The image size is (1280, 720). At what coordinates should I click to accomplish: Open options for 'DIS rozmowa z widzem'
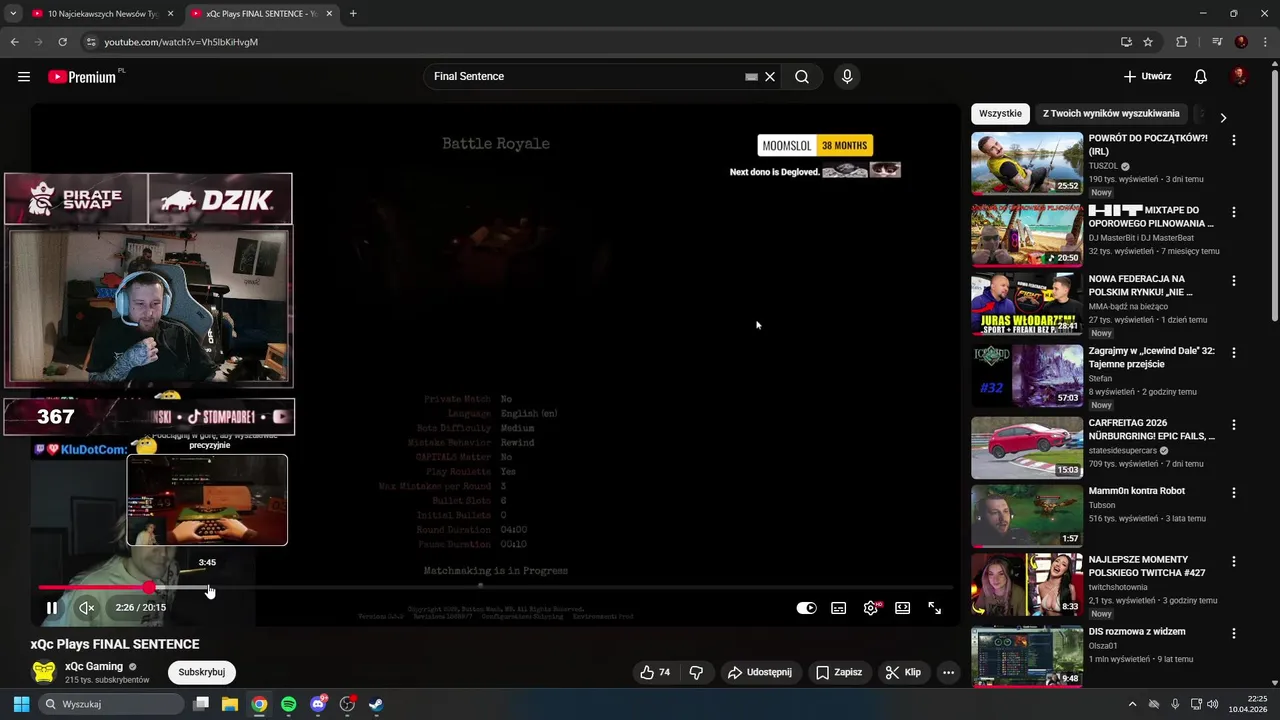tap(1234, 634)
